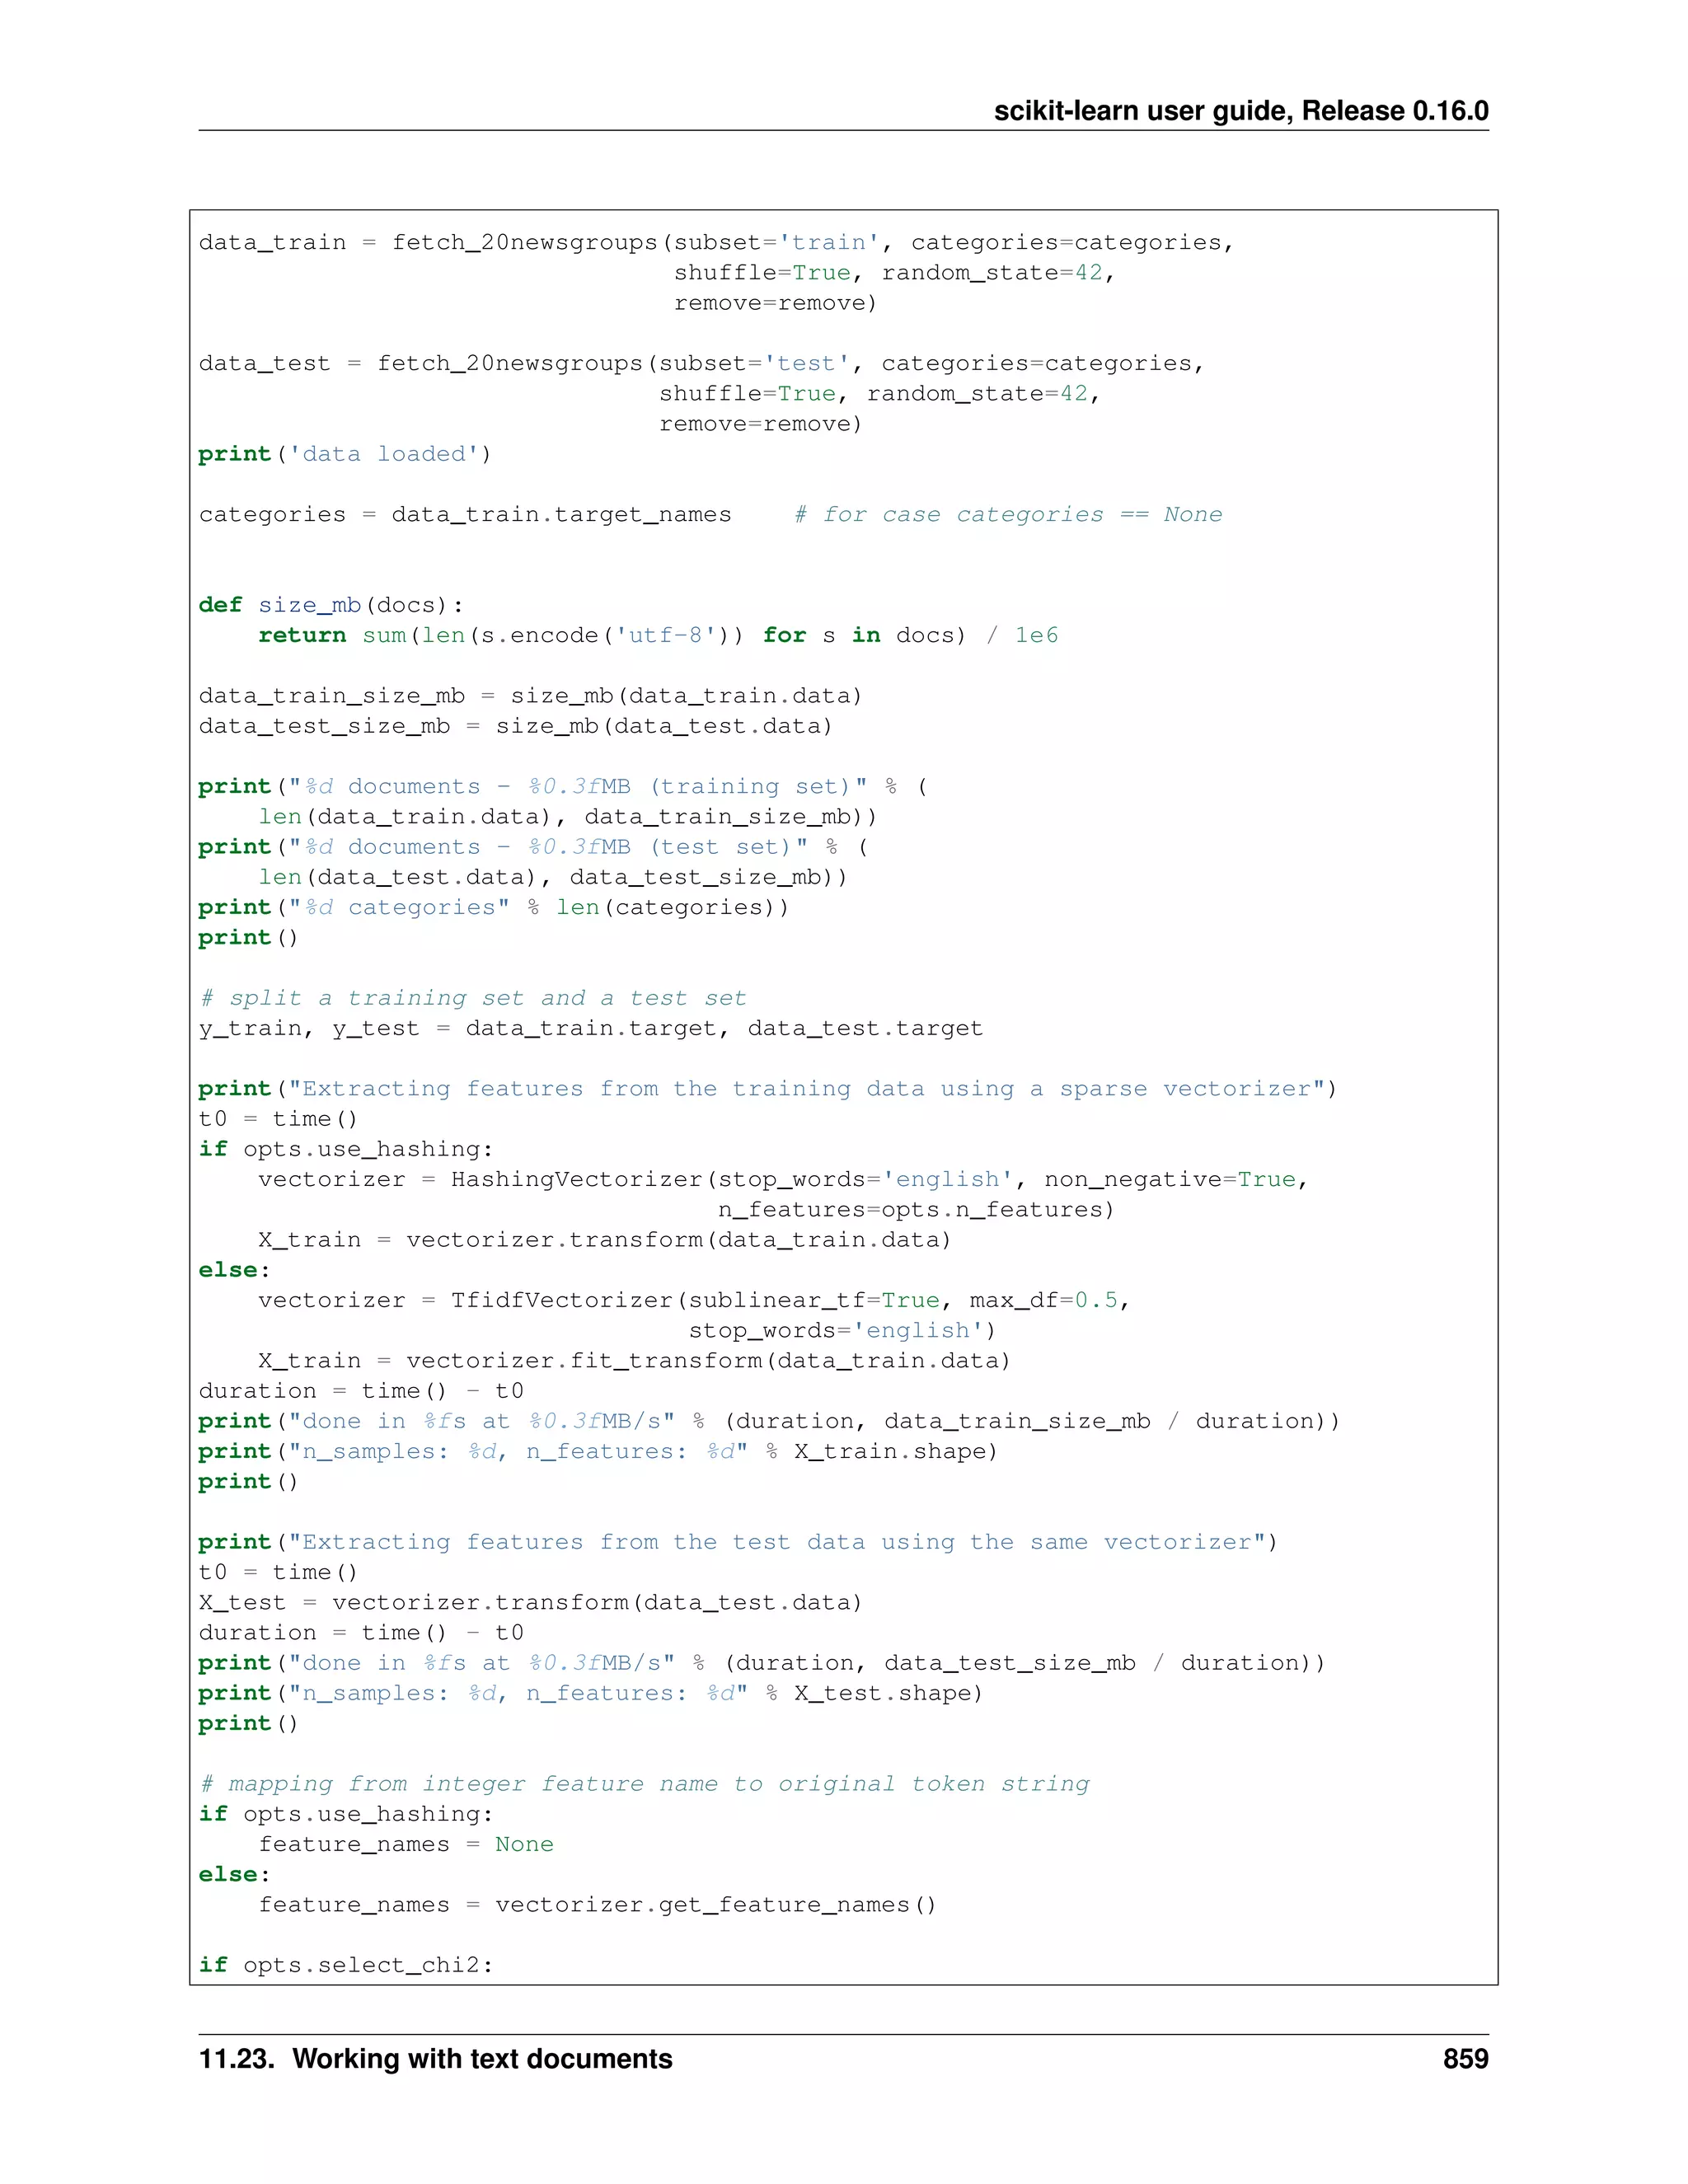
Task: Click the header 'scikit-learn user guide, Release 0.16.0'
Action: click(x=1241, y=111)
